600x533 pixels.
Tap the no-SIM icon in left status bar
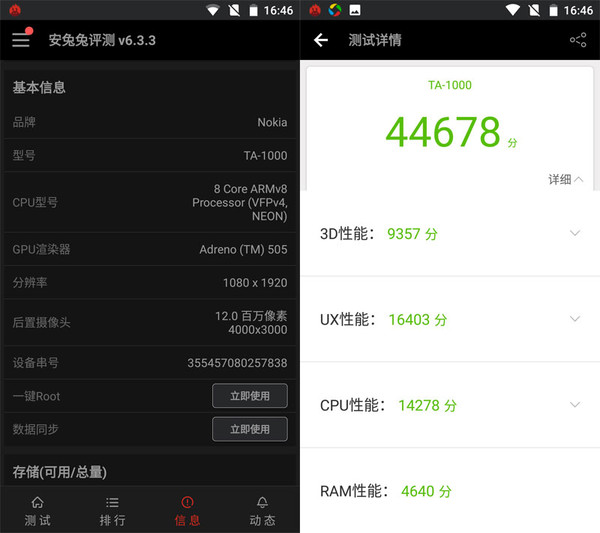(234, 10)
